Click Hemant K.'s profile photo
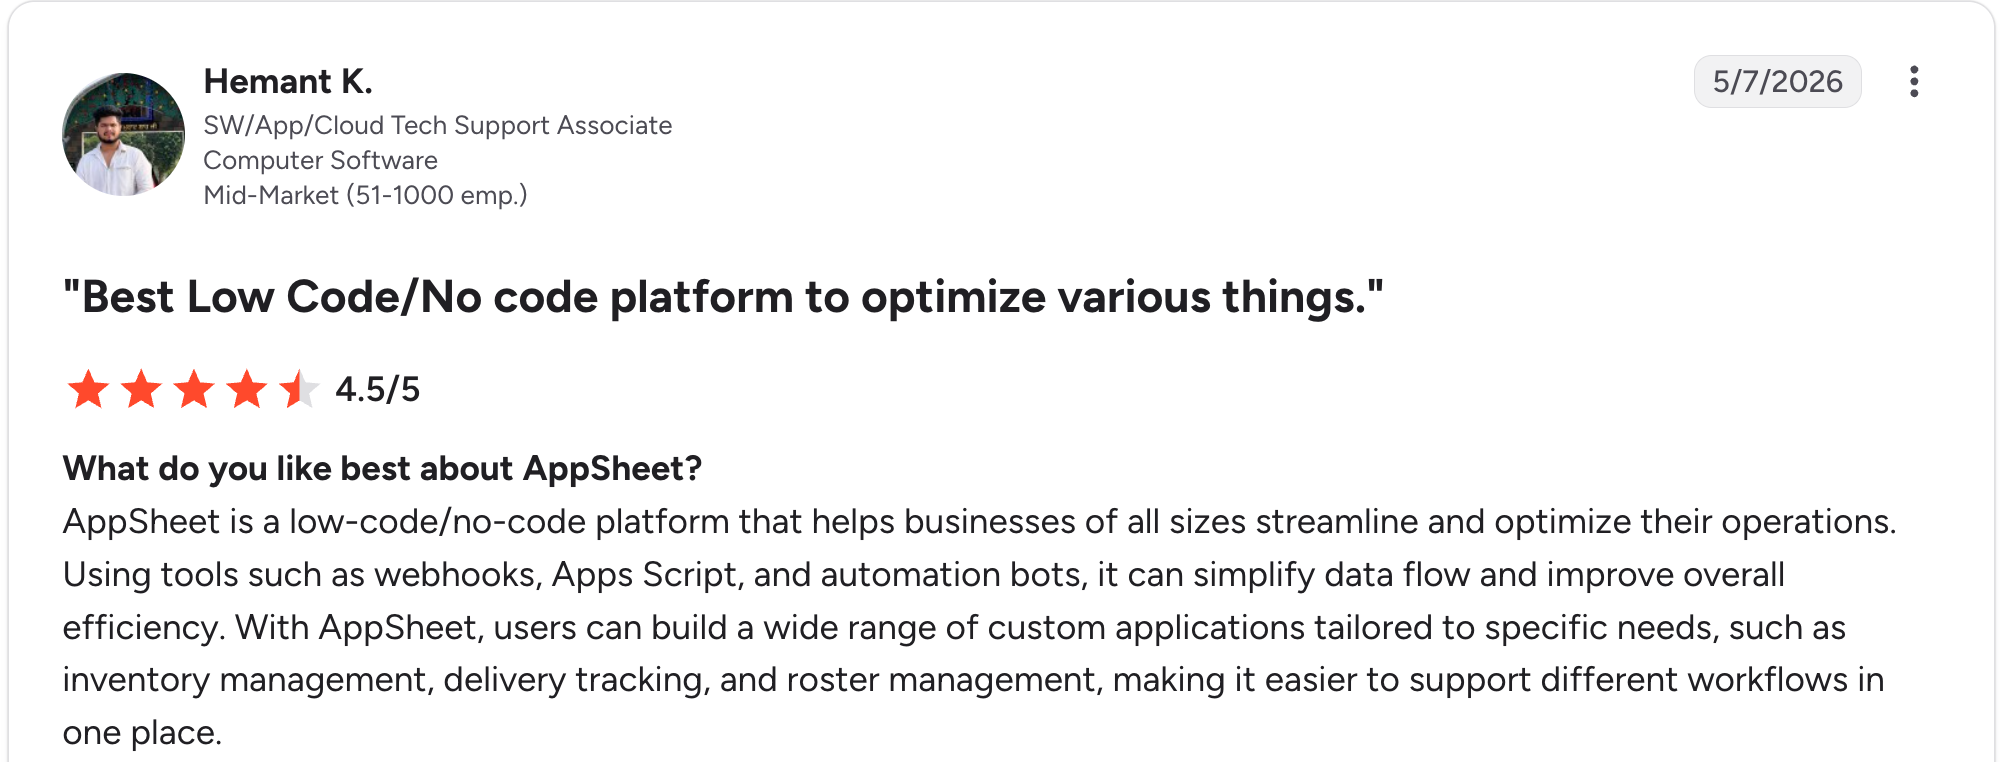Image resolution: width=2000 pixels, height=762 pixels. pos(124,134)
